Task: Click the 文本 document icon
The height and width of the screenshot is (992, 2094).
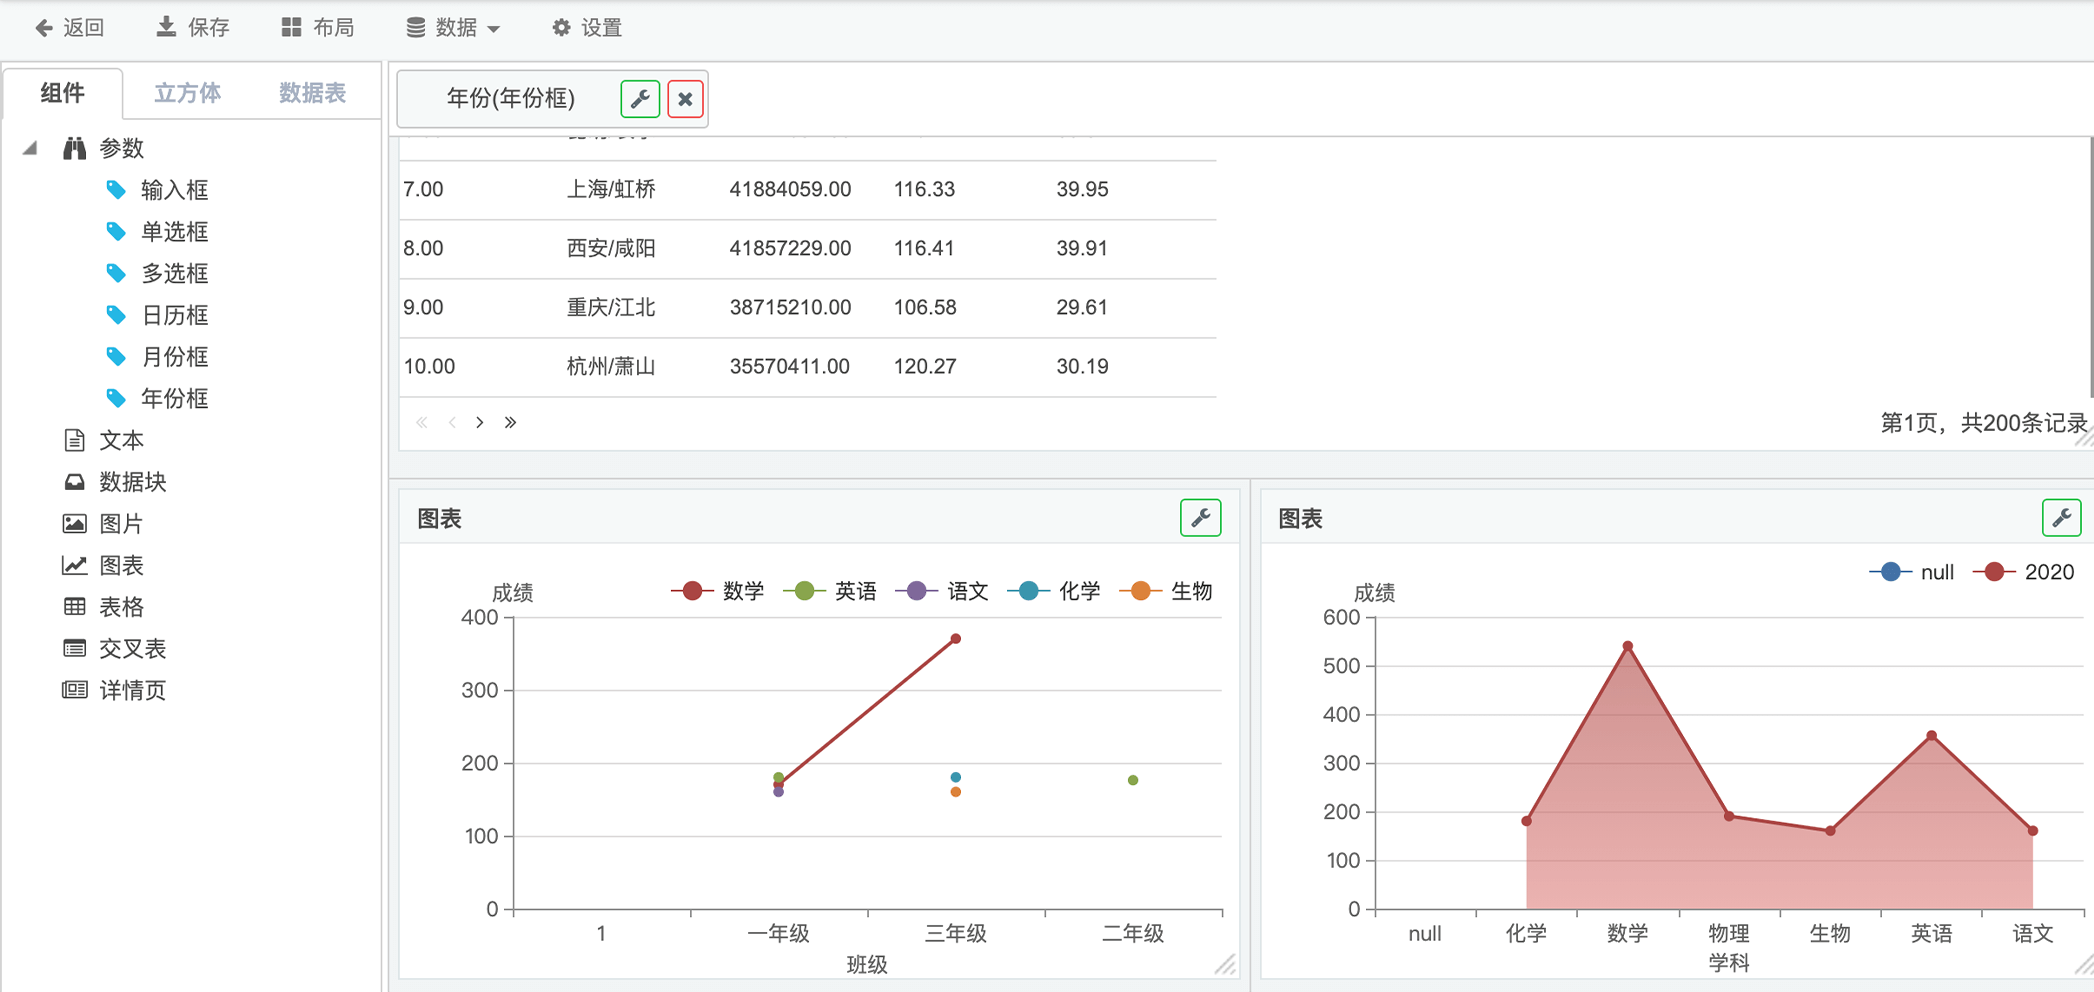Action: pyautogui.click(x=74, y=440)
